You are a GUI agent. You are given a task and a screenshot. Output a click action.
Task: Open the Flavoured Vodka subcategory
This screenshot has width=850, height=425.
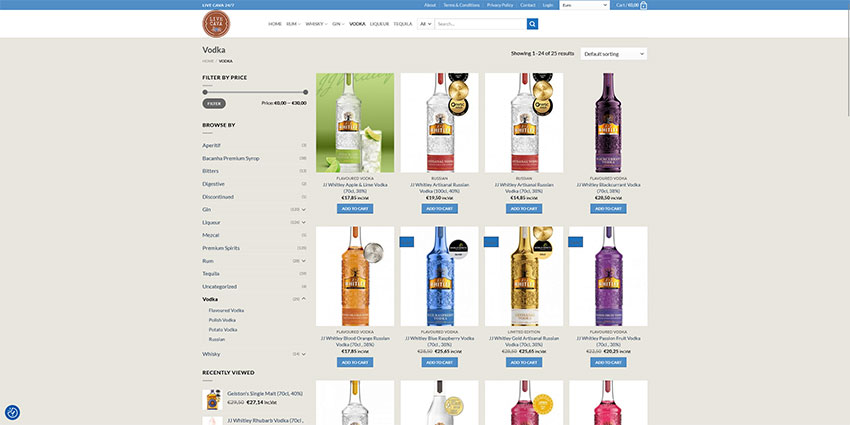[x=226, y=311]
